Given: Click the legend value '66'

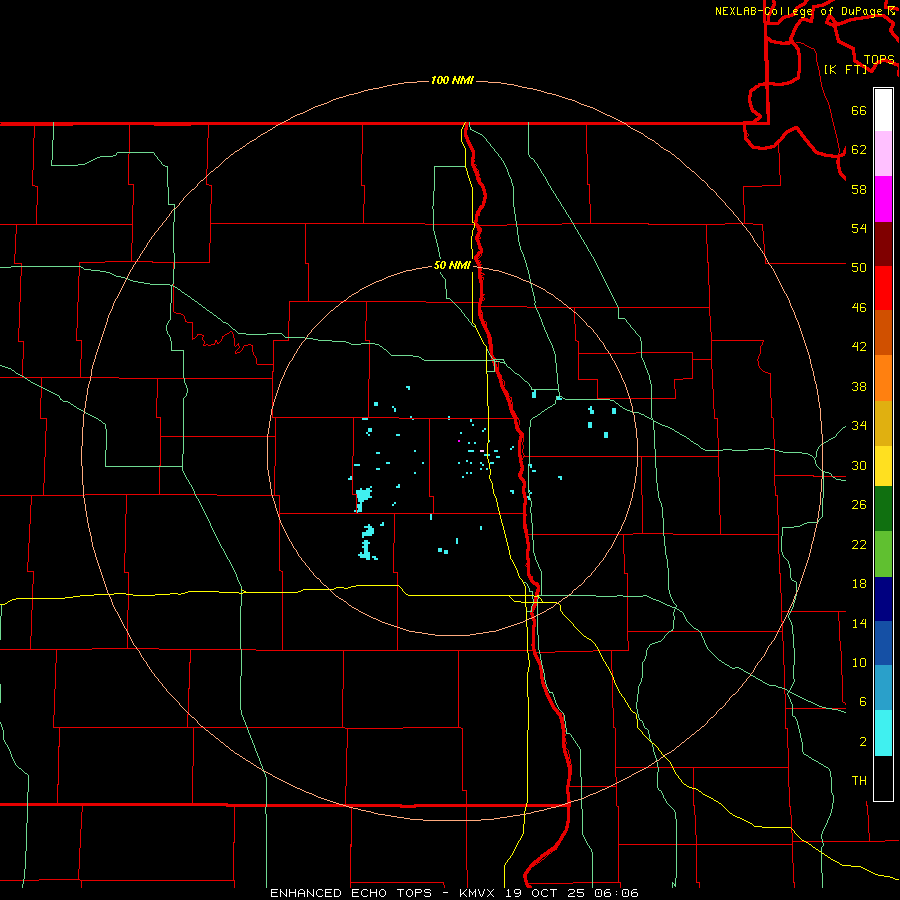Looking at the screenshot, I should tap(859, 111).
